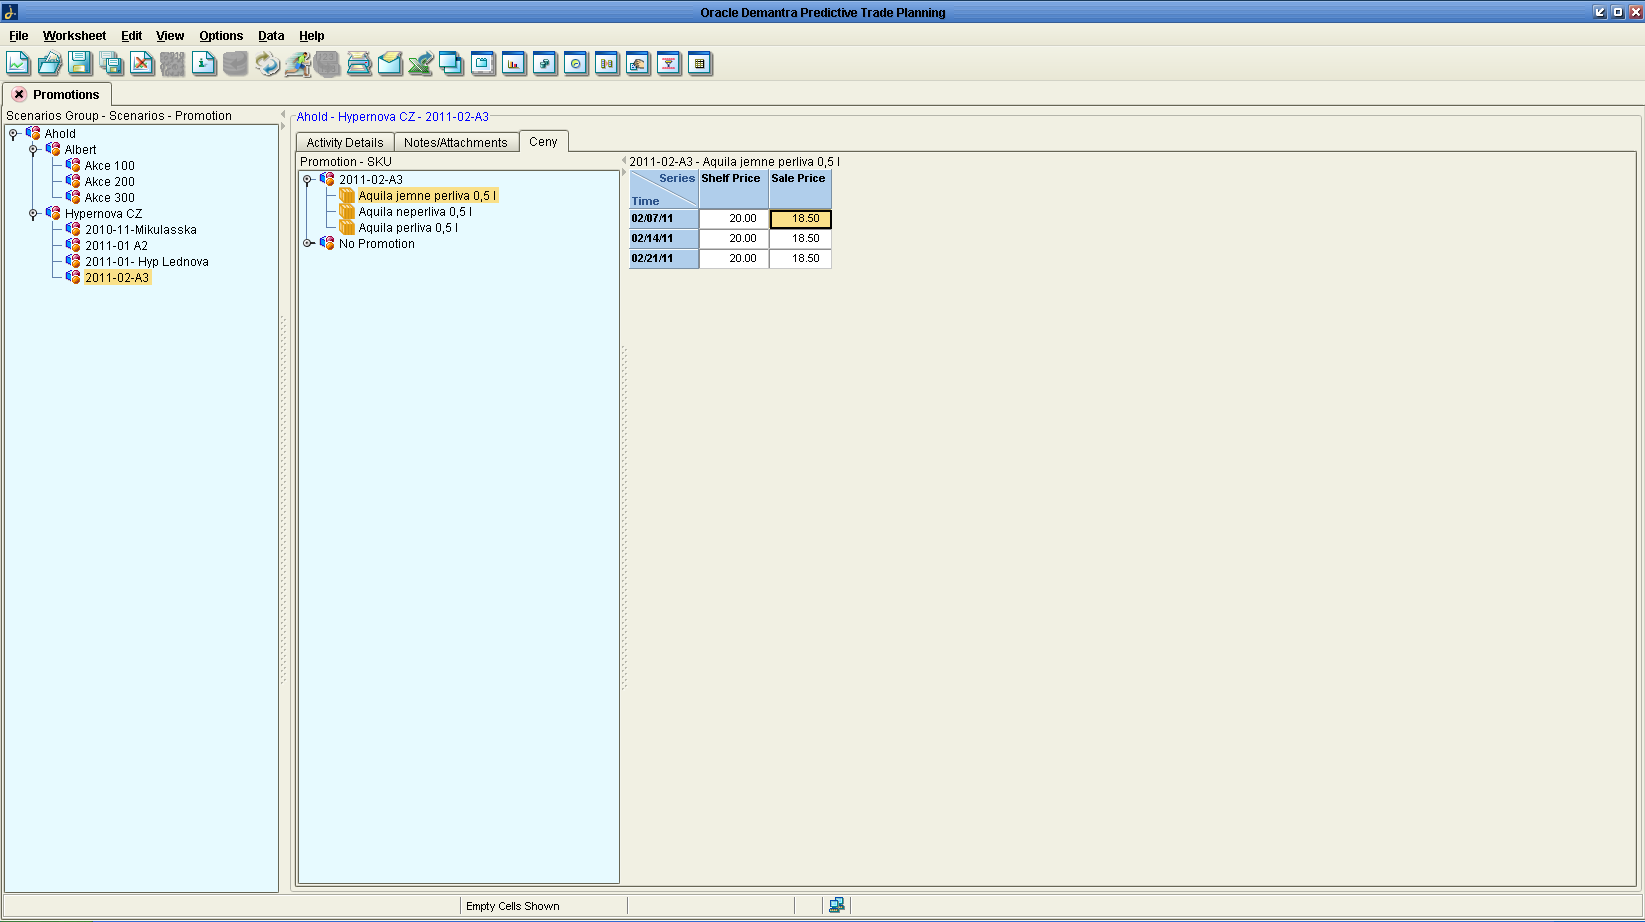
Task: Click the Send mail envelope icon
Action: coord(390,63)
